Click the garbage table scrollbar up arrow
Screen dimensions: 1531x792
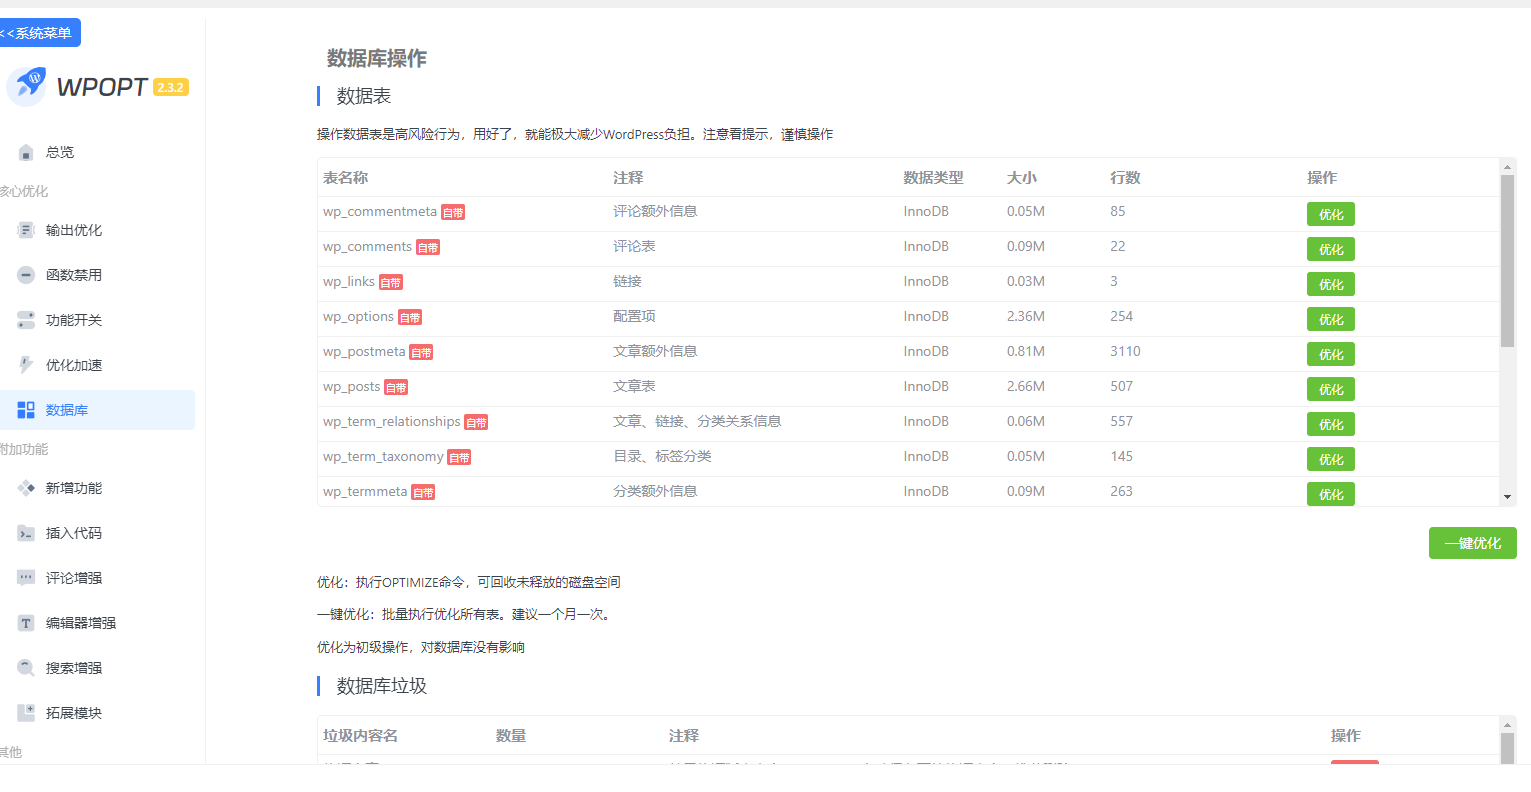tap(1507, 724)
